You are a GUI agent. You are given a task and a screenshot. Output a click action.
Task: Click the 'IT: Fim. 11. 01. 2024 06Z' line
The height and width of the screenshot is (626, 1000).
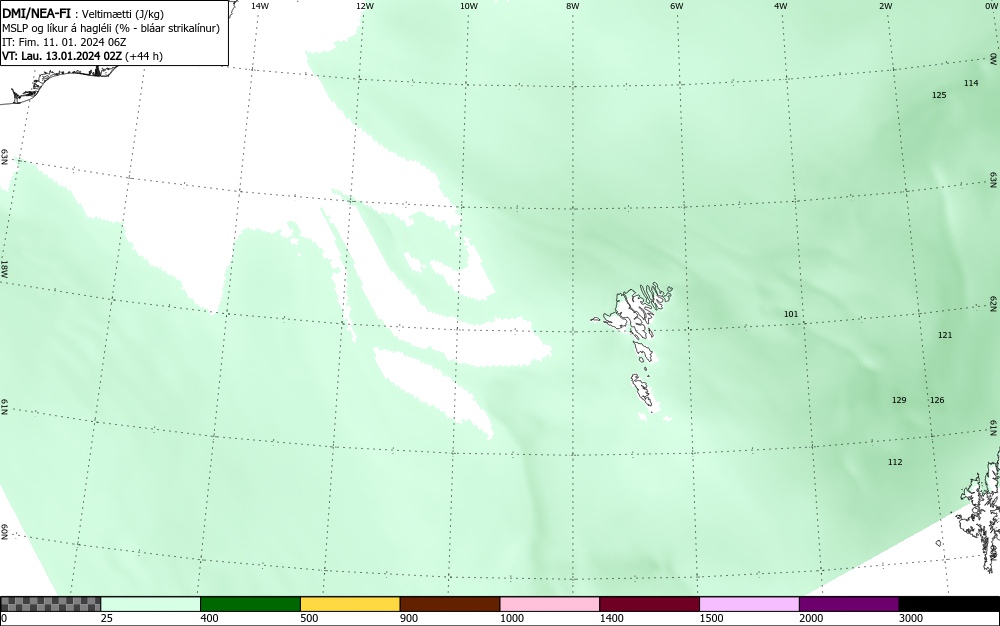coord(64,42)
